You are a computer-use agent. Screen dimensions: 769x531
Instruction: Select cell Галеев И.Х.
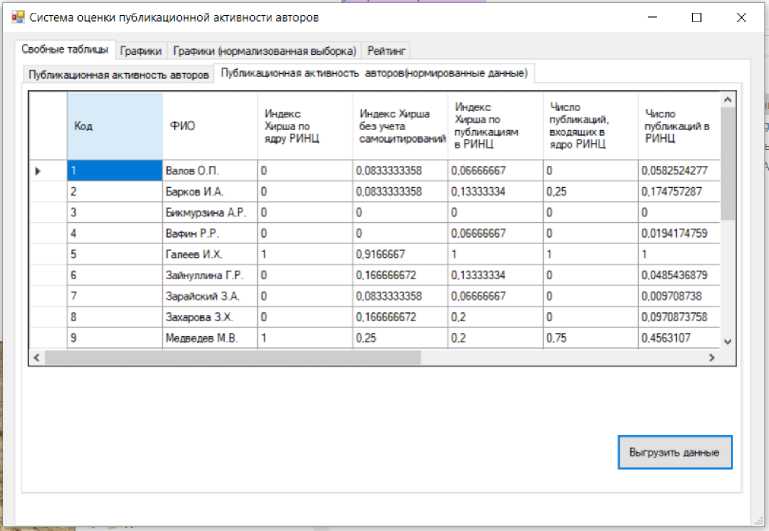click(210, 254)
